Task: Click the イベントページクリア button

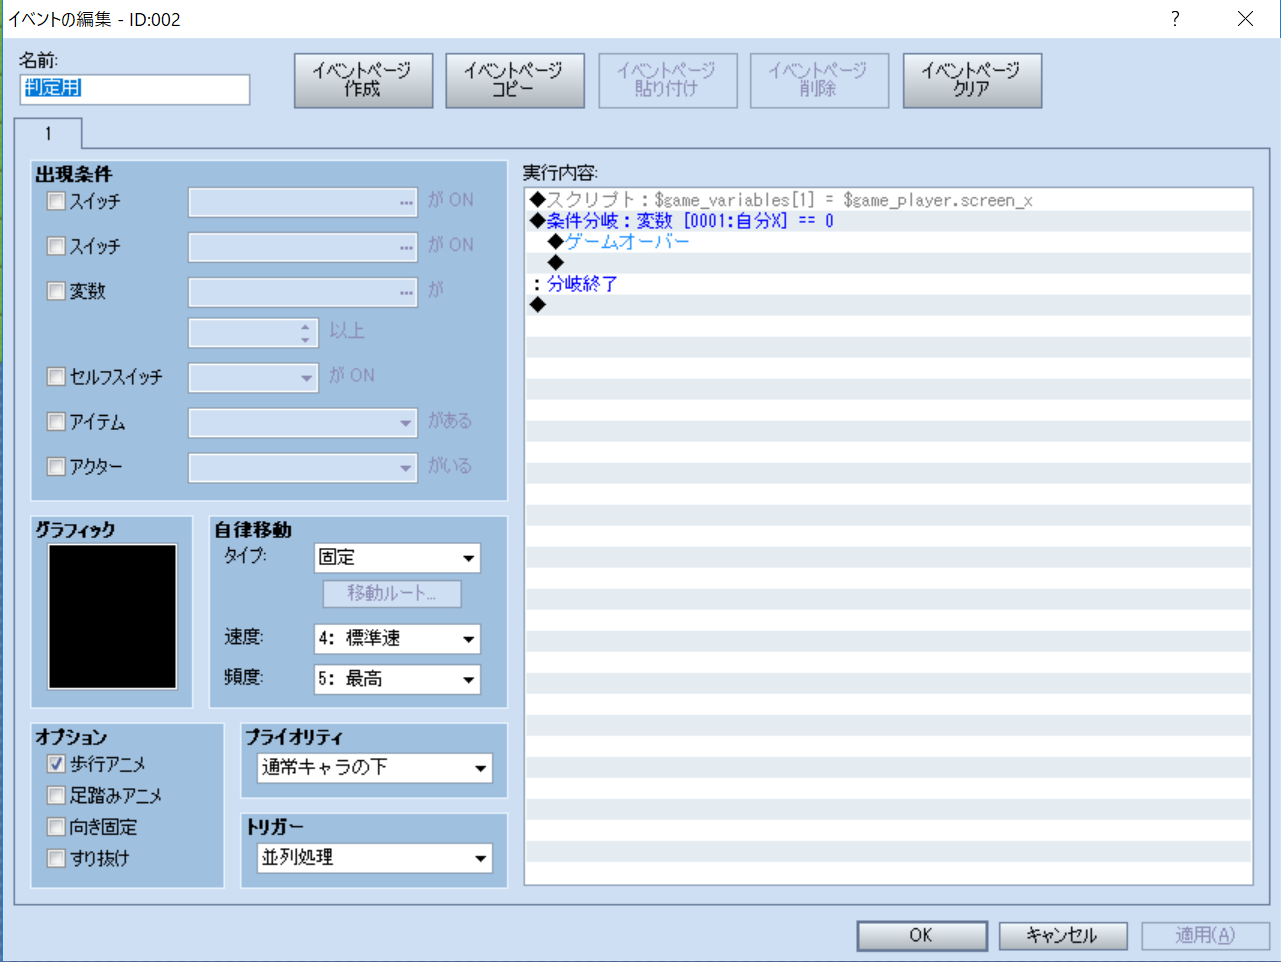Action: pos(971,80)
